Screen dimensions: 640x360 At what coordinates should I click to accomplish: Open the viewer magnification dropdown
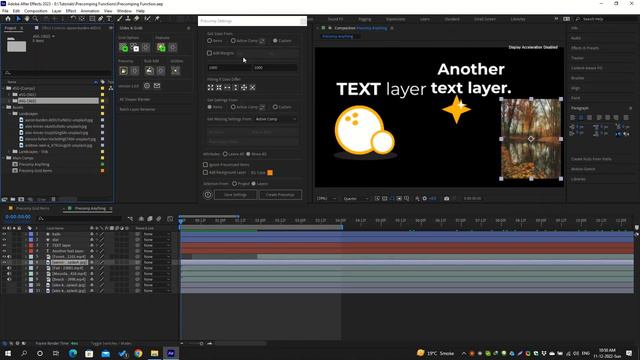click(327, 198)
